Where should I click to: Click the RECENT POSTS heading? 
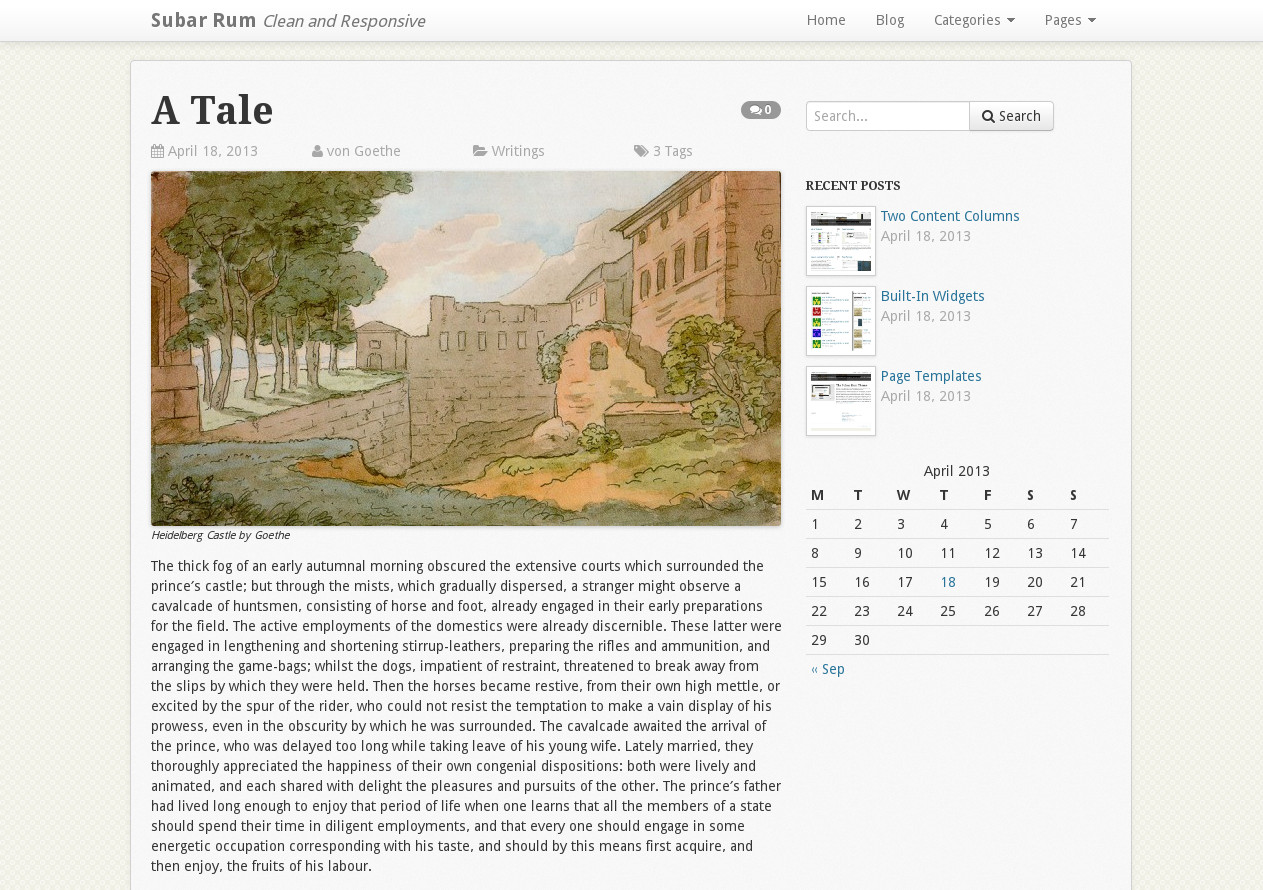point(853,186)
